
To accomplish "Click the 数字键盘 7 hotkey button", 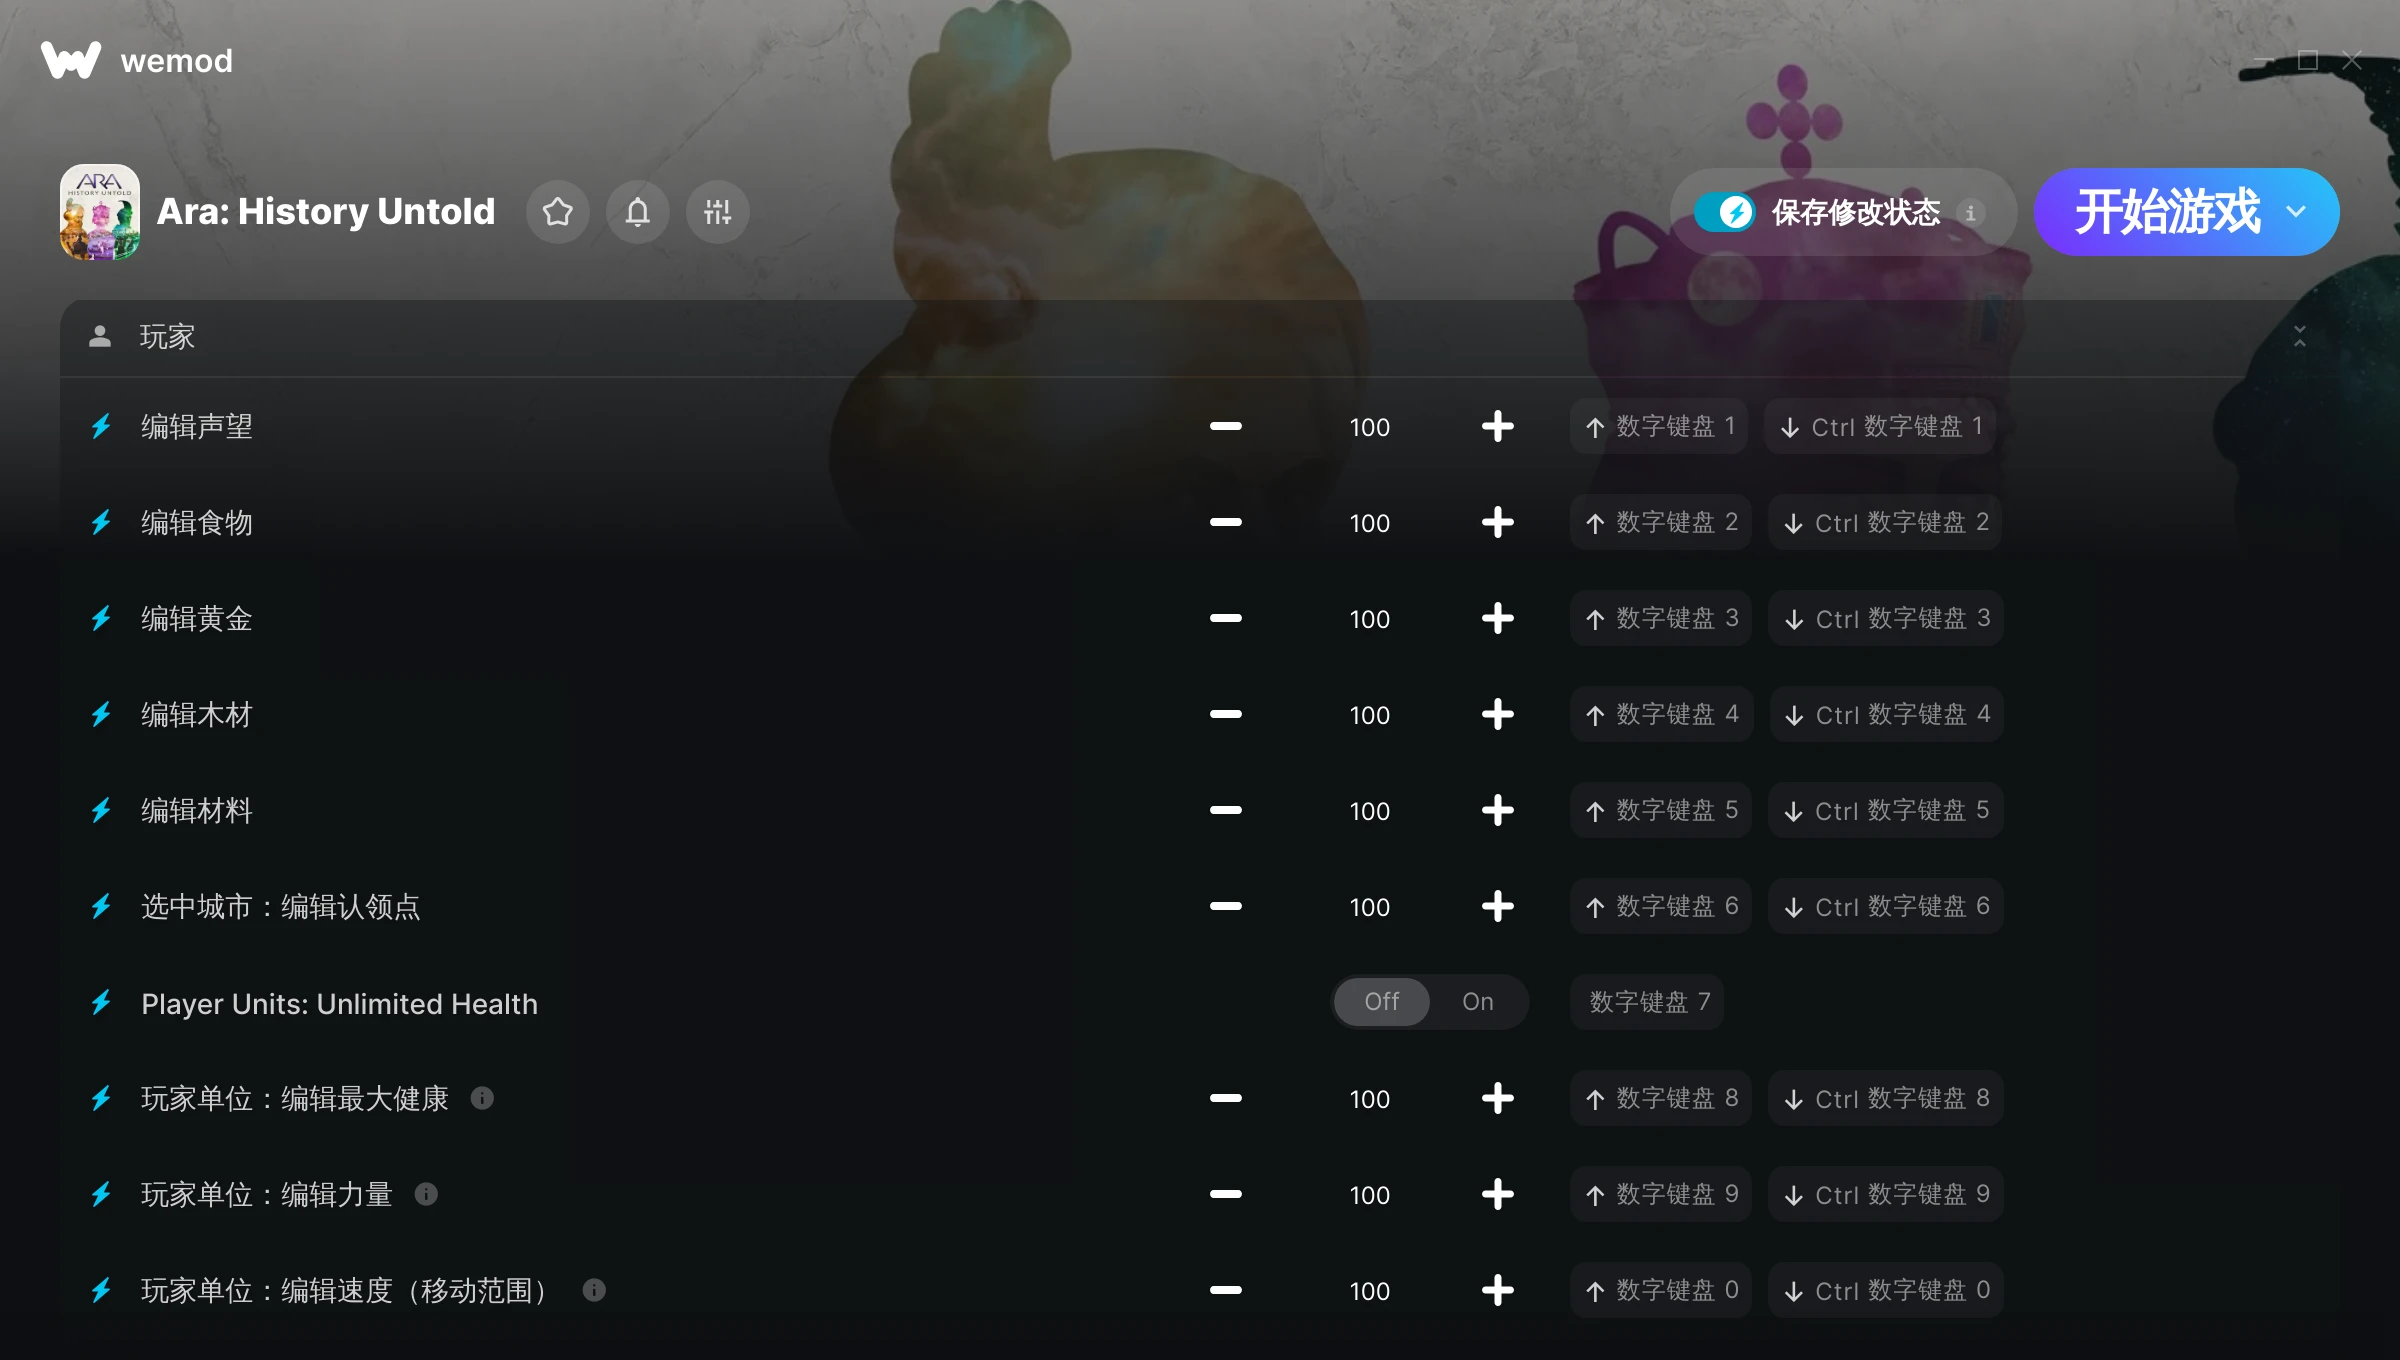I will click(1648, 1002).
